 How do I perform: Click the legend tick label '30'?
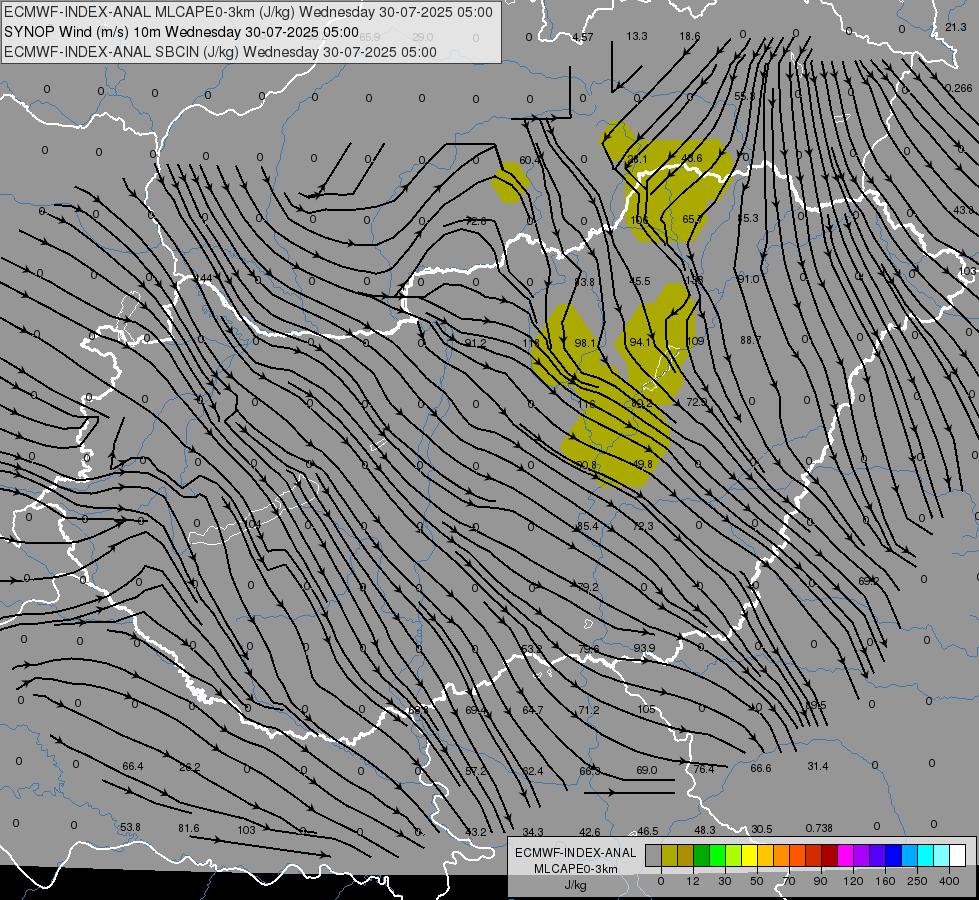pos(725,881)
